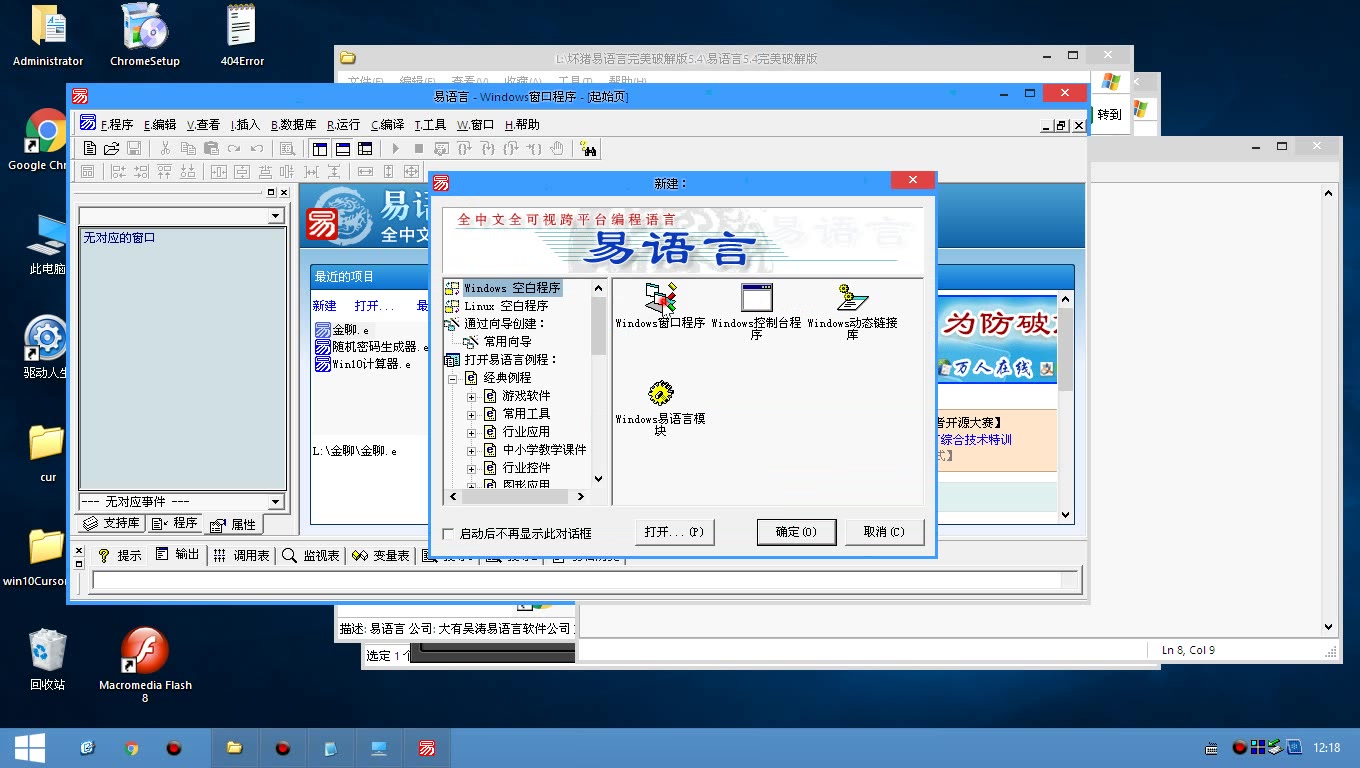Switch to the 监视表 tab
Image resolution: width=1360 pixels, height=768 pixels.
pos(311,555)
